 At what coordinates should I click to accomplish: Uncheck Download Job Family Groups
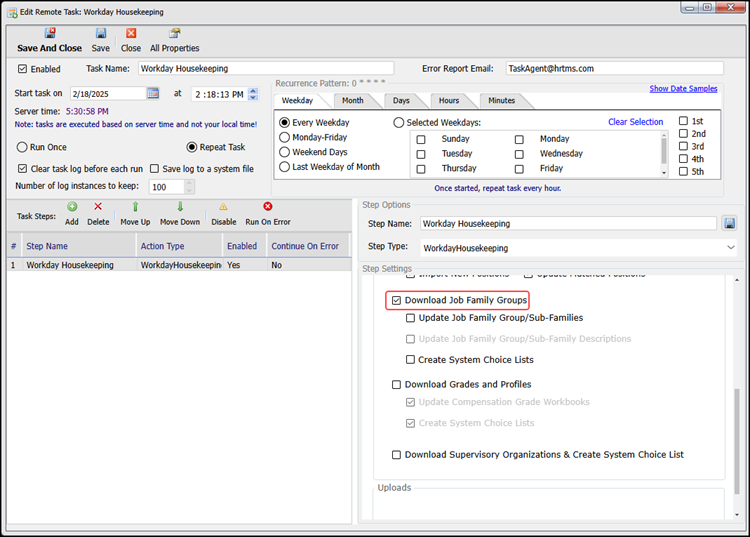396,300
